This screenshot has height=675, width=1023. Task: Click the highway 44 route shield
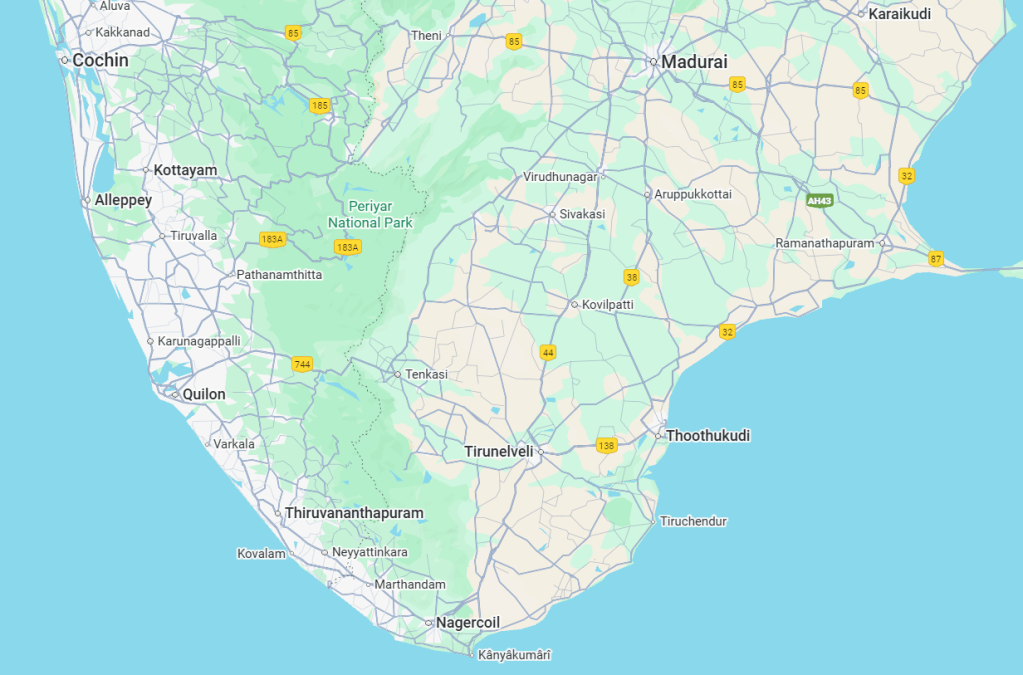pos(547,352)
